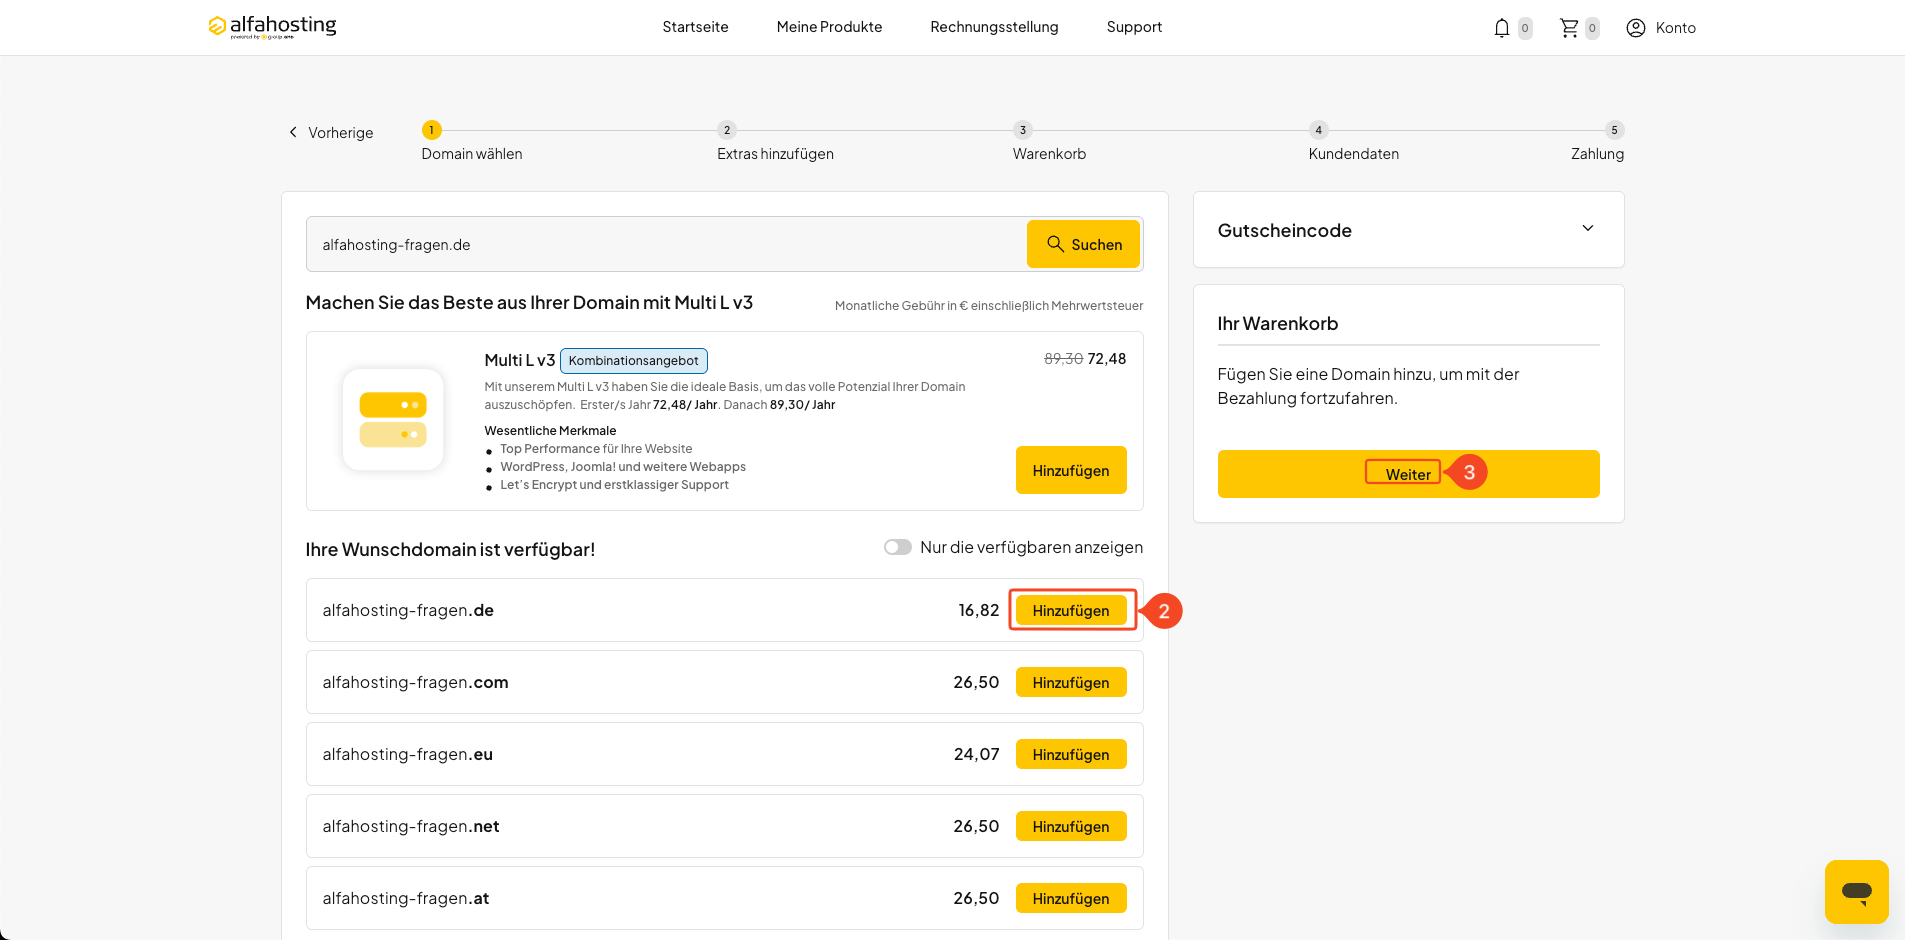Click the Wesentliche Merkmale label
This screenshot has height=940, width=1905.
[550, 431]
